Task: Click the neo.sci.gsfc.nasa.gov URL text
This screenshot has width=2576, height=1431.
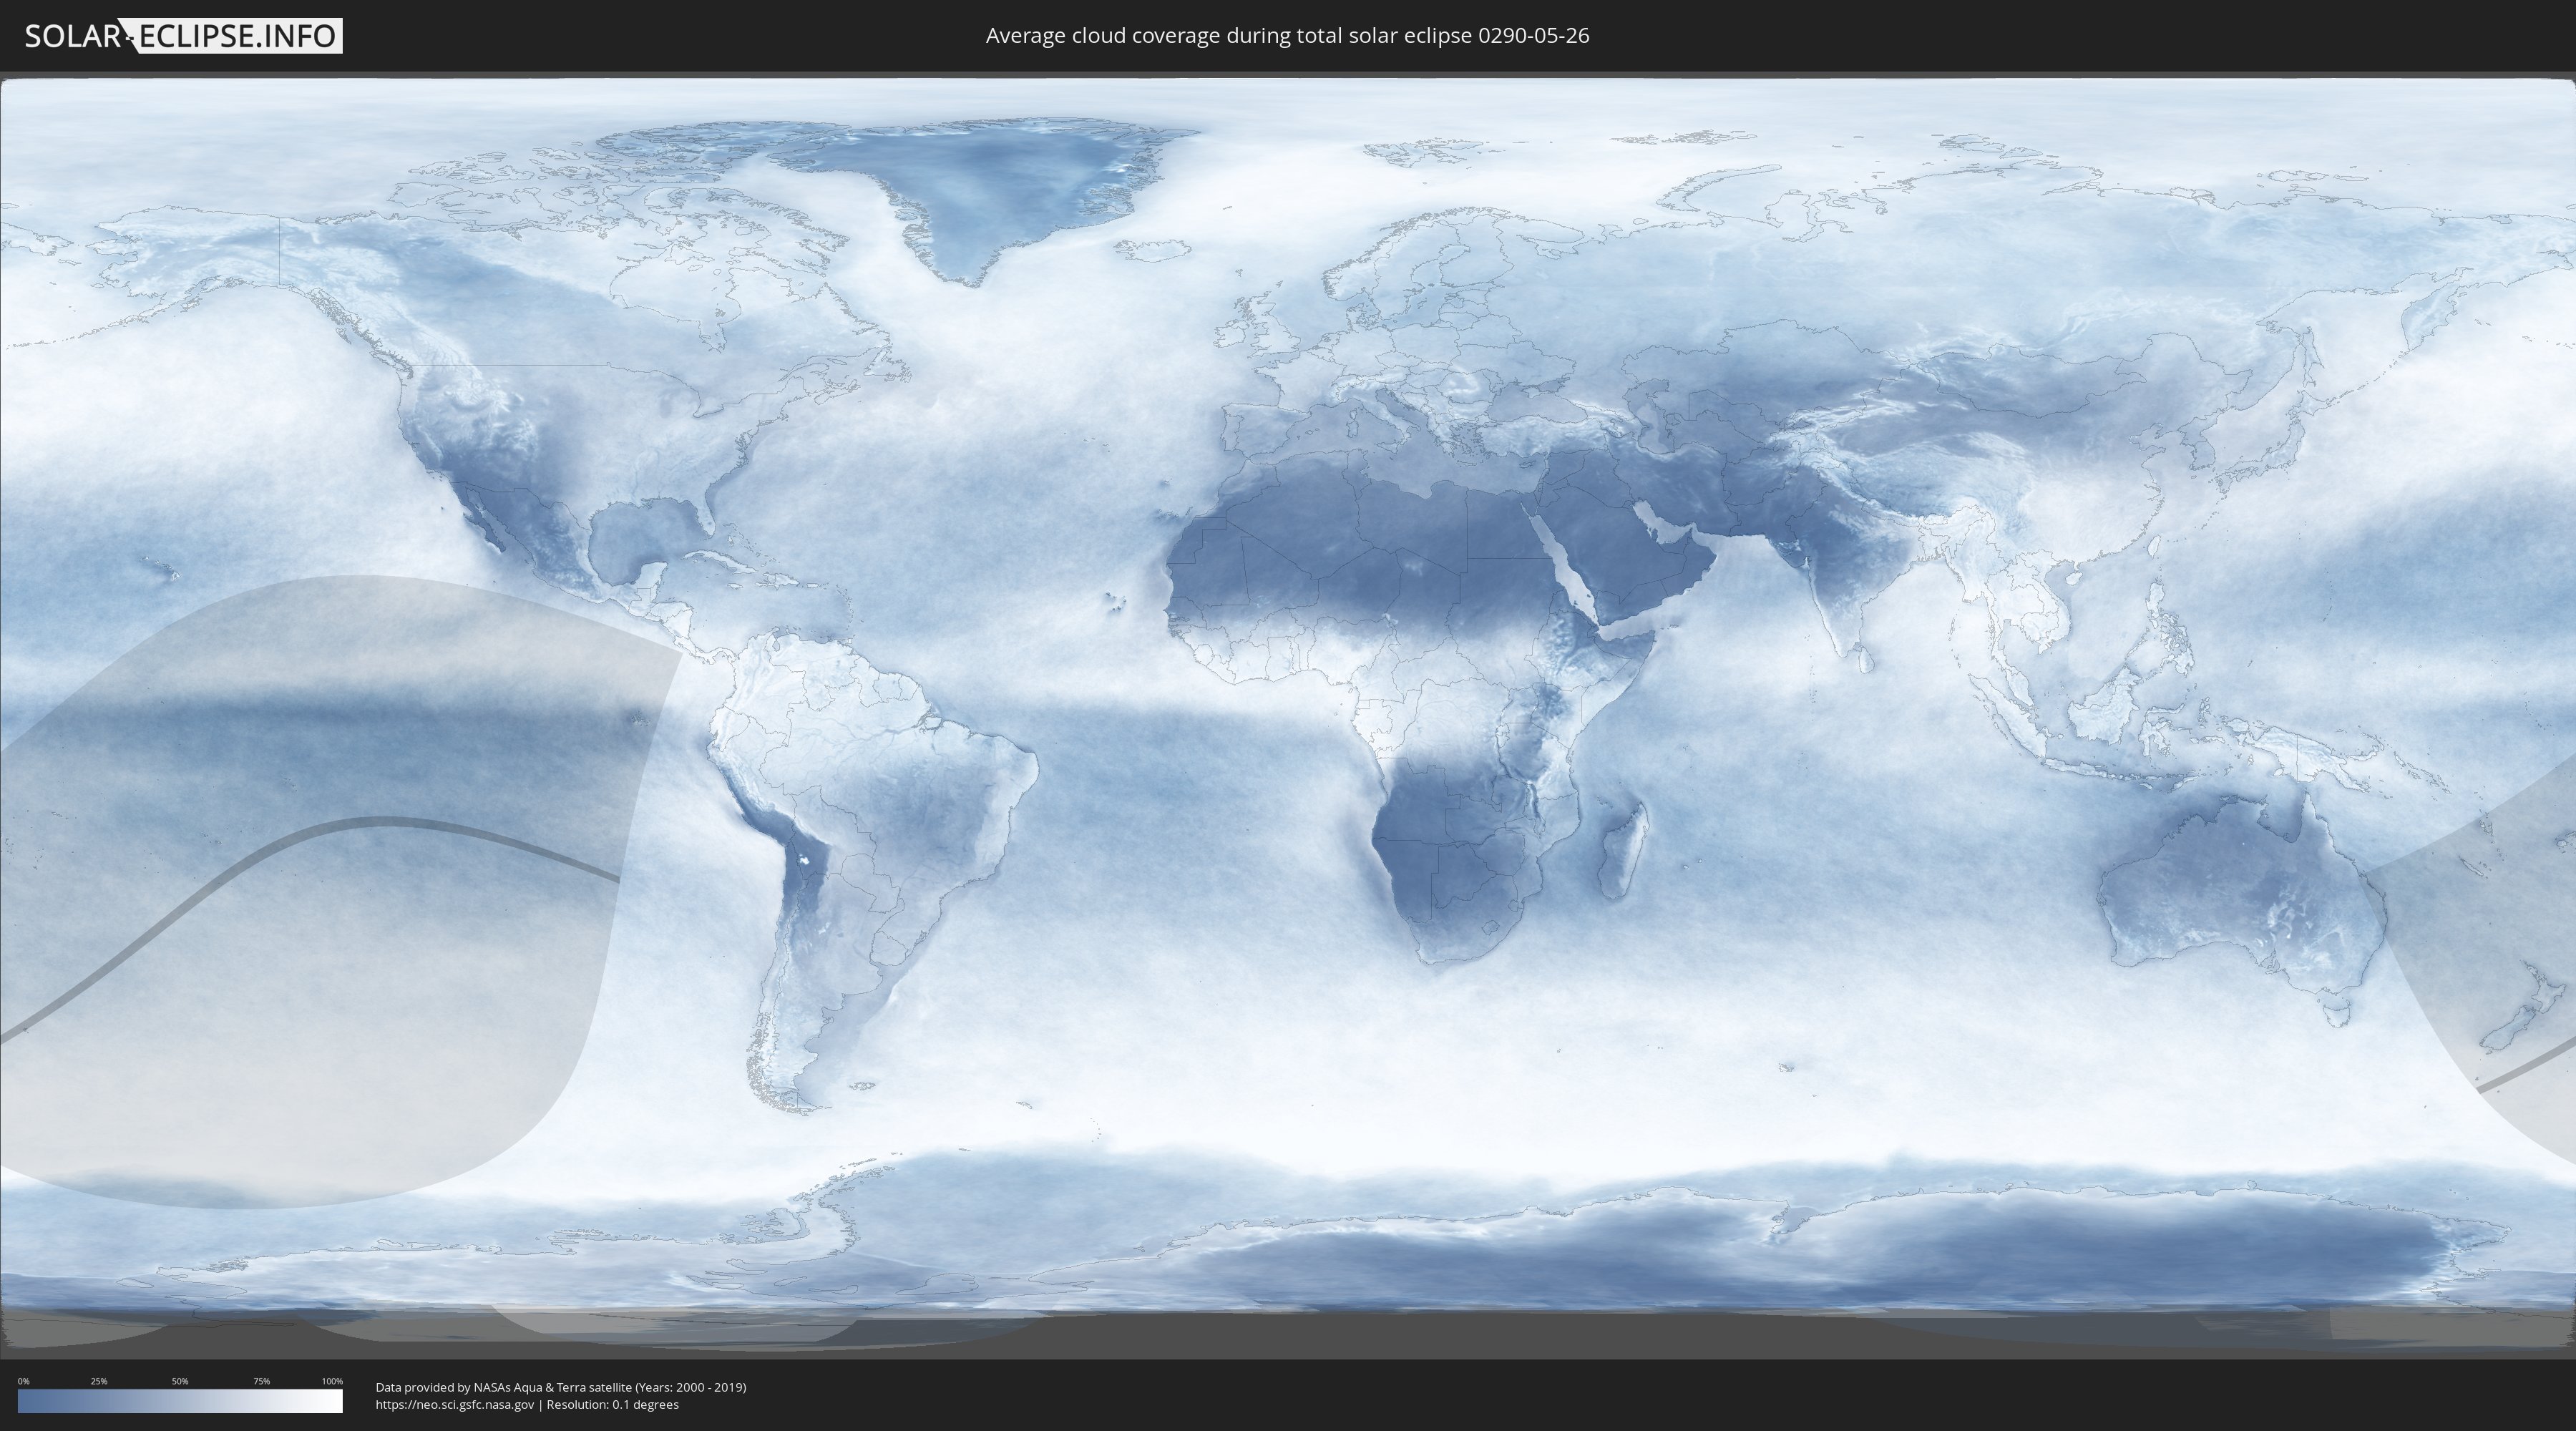Action: coord(455,1404)
